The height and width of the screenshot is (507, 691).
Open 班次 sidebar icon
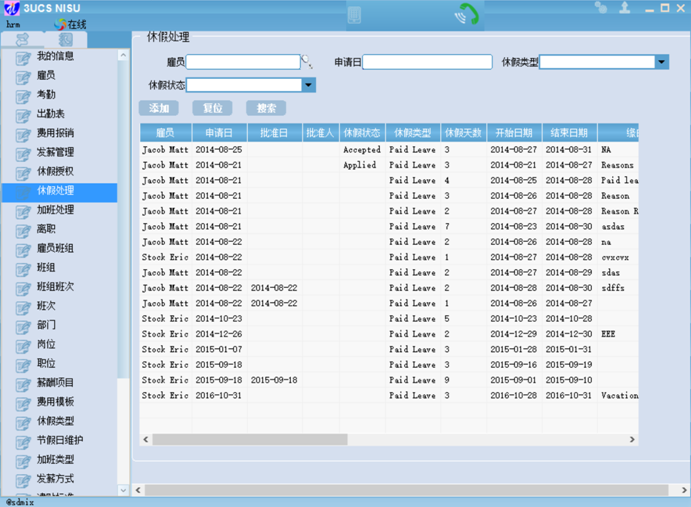[23, 308]
